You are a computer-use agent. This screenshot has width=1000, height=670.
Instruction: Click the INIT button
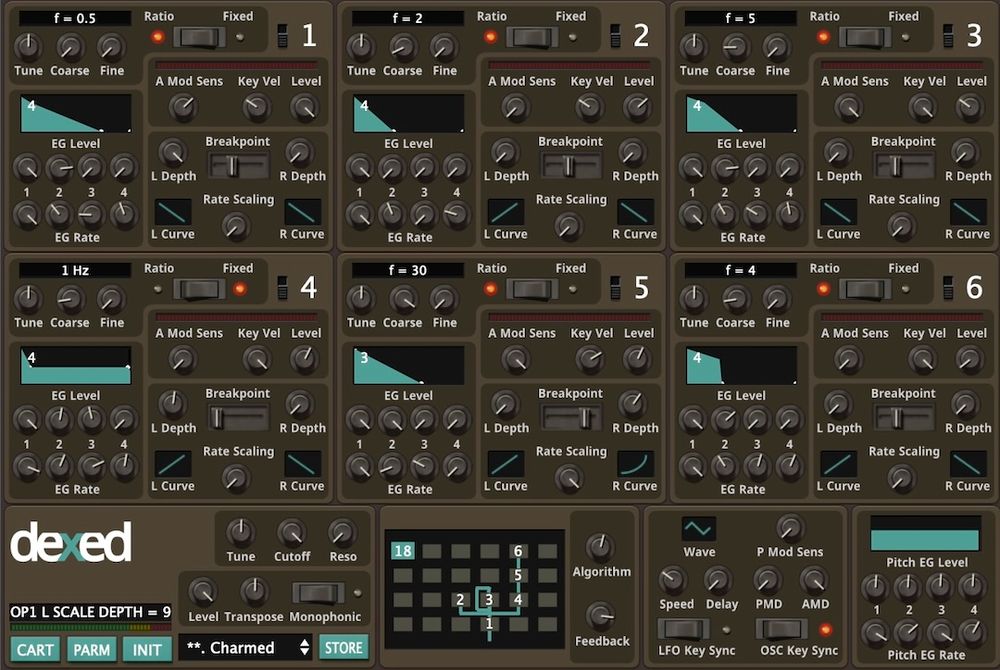(x=147, y=650)
